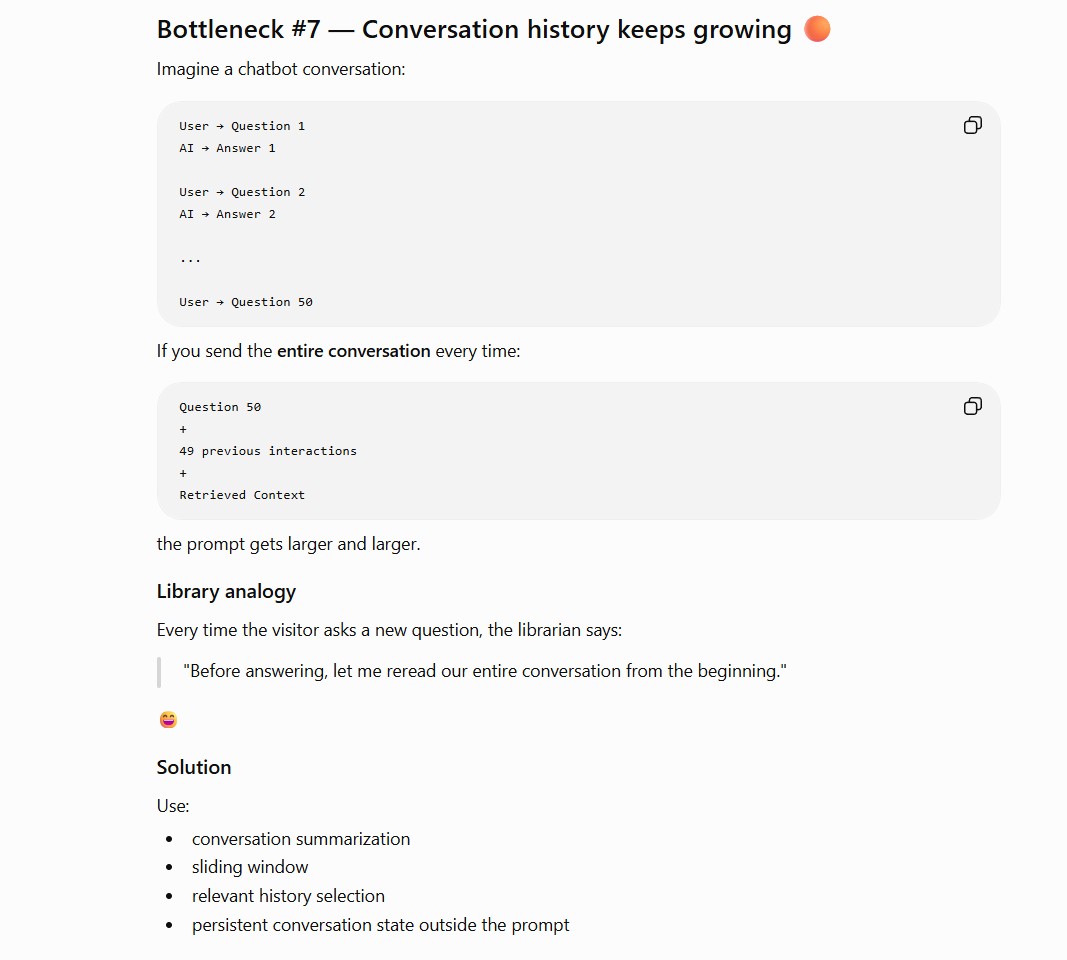Click the Solution subheading
The height and width of the screenshot is (960, 1067).
pos(194,767)
